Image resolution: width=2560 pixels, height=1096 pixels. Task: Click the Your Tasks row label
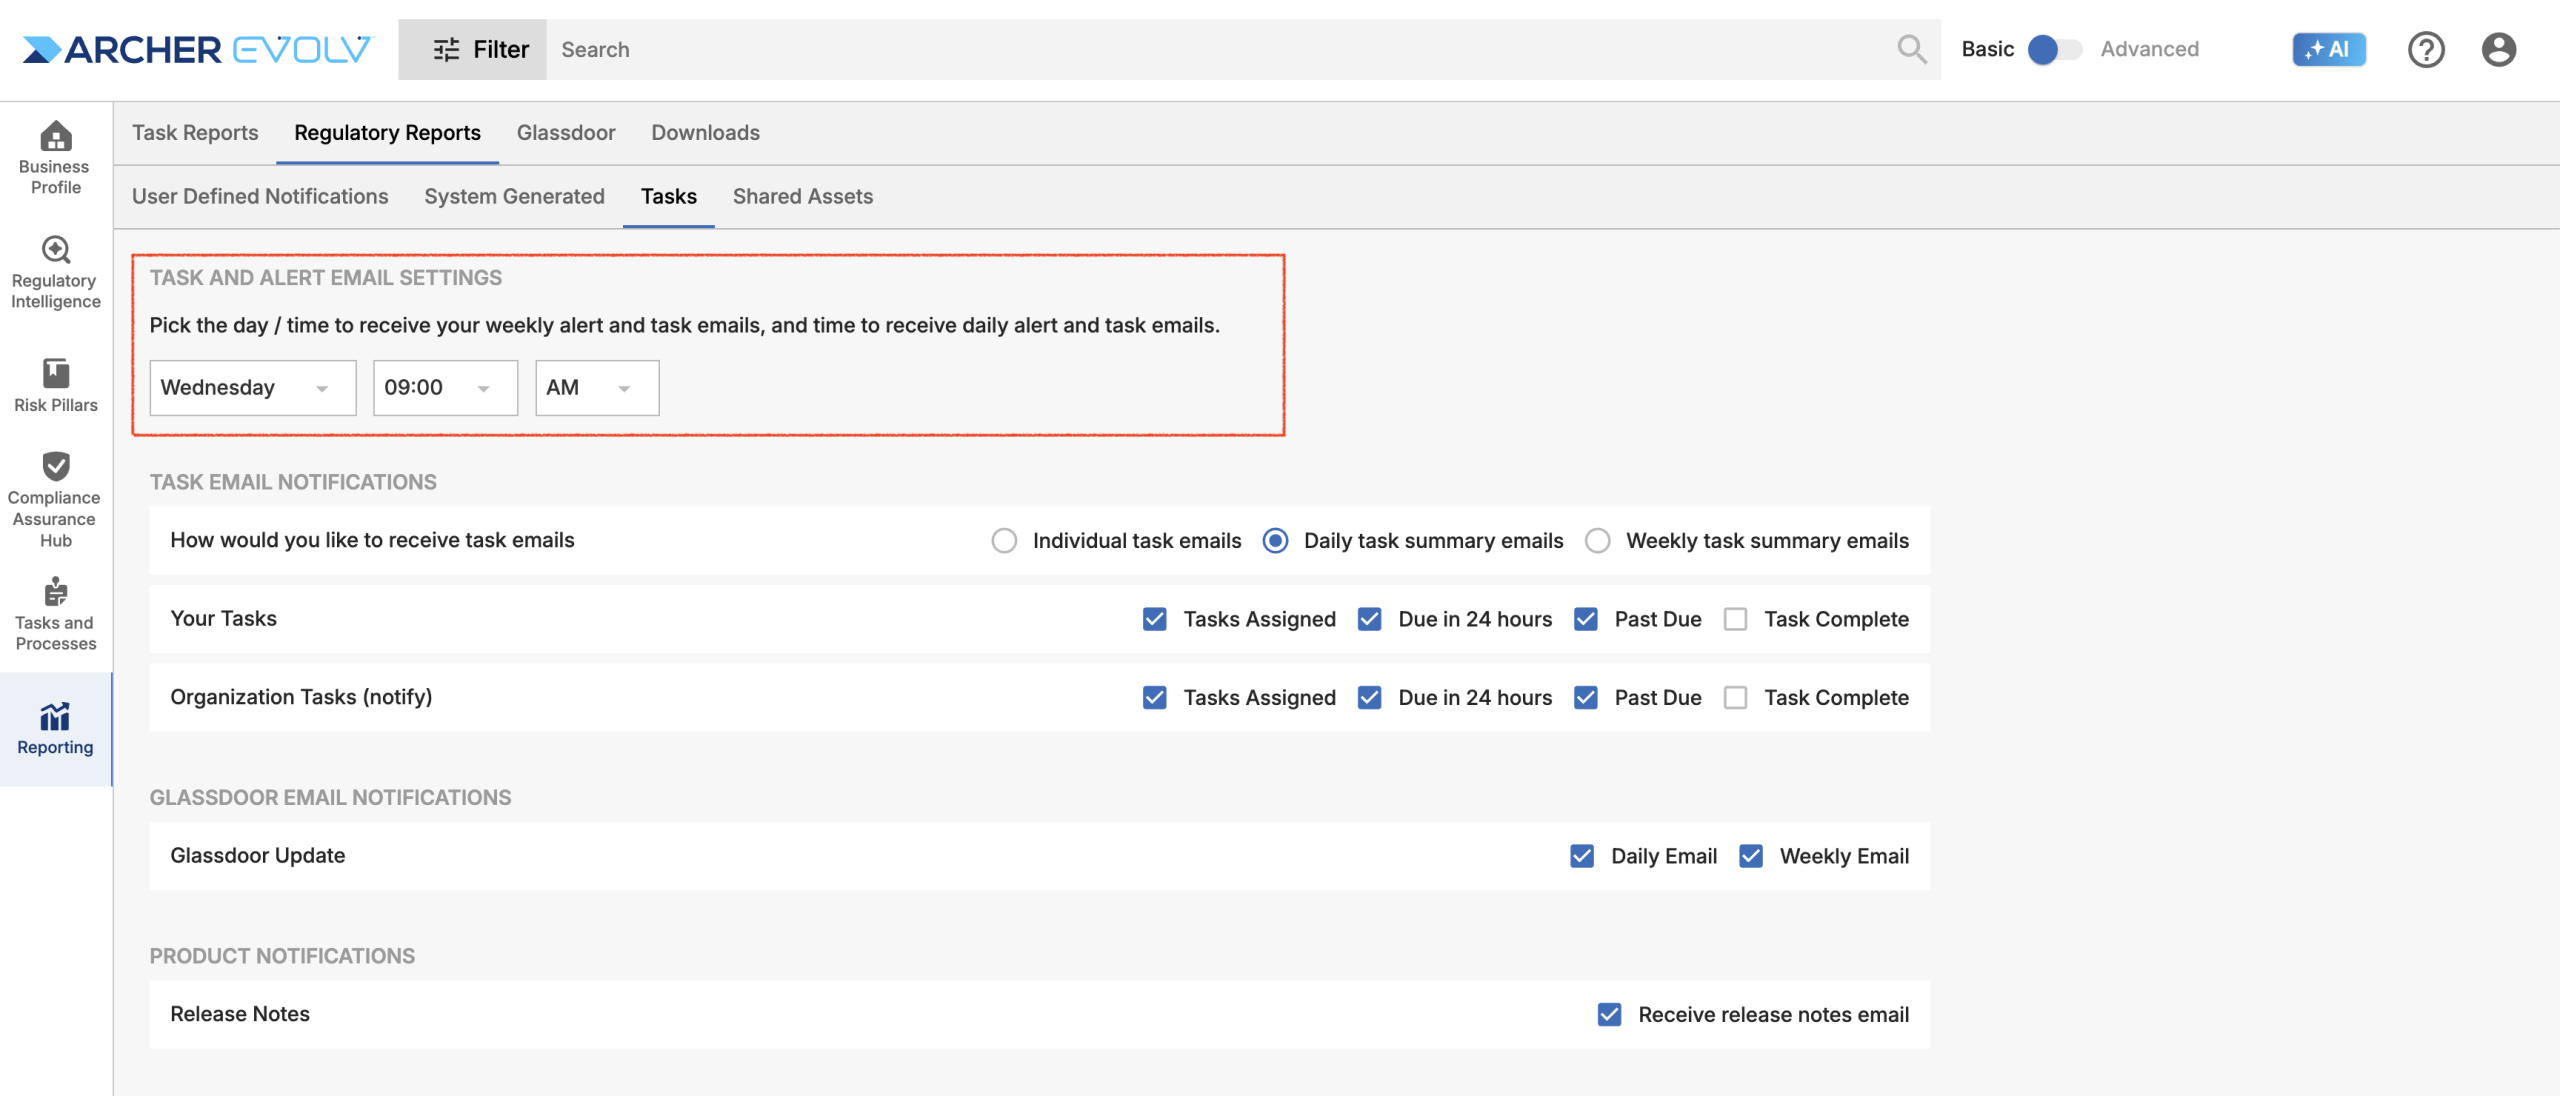click(x=223, y=619)
